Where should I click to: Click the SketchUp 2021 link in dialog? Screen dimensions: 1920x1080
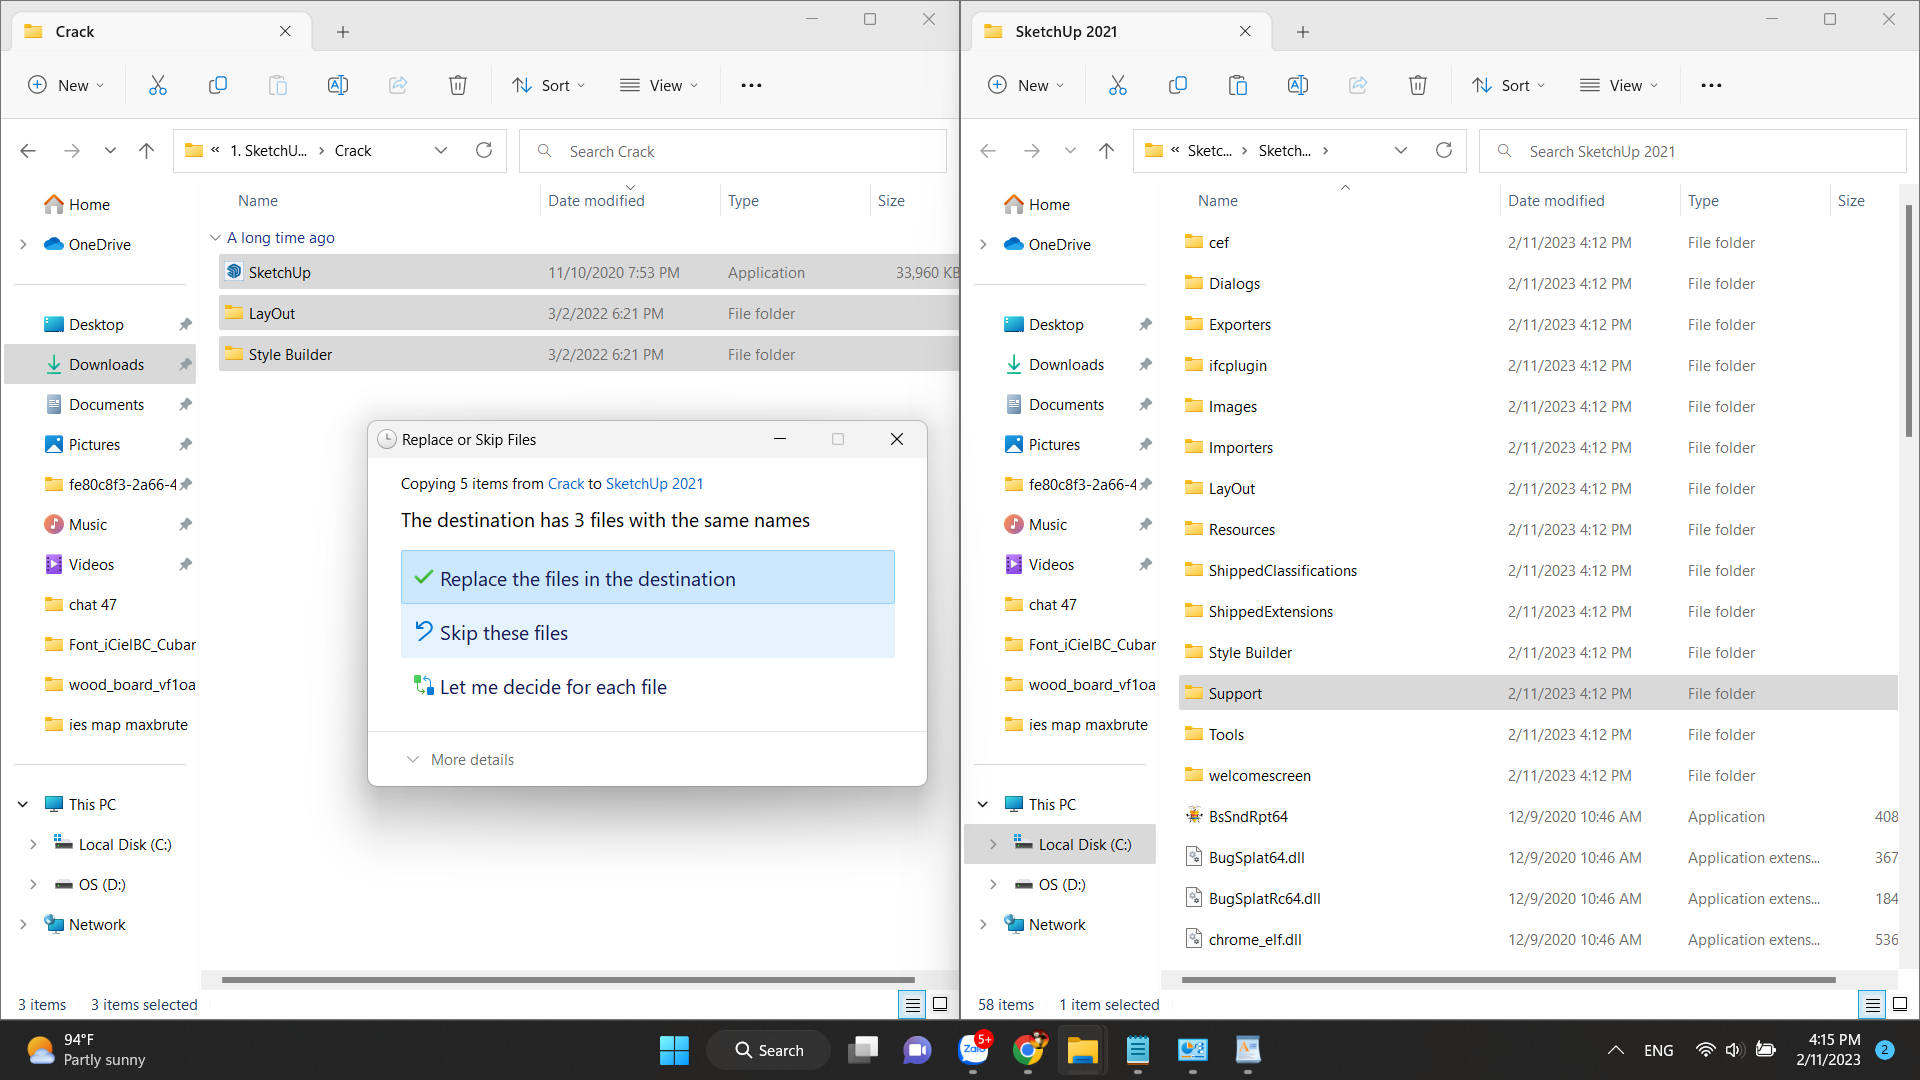coord(654,483)
